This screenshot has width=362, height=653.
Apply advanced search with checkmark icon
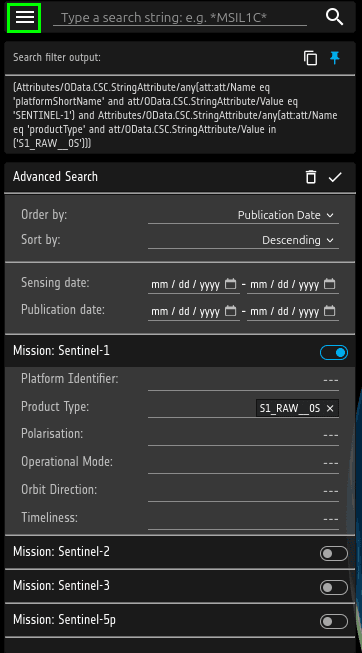click(x=335, y=177)
